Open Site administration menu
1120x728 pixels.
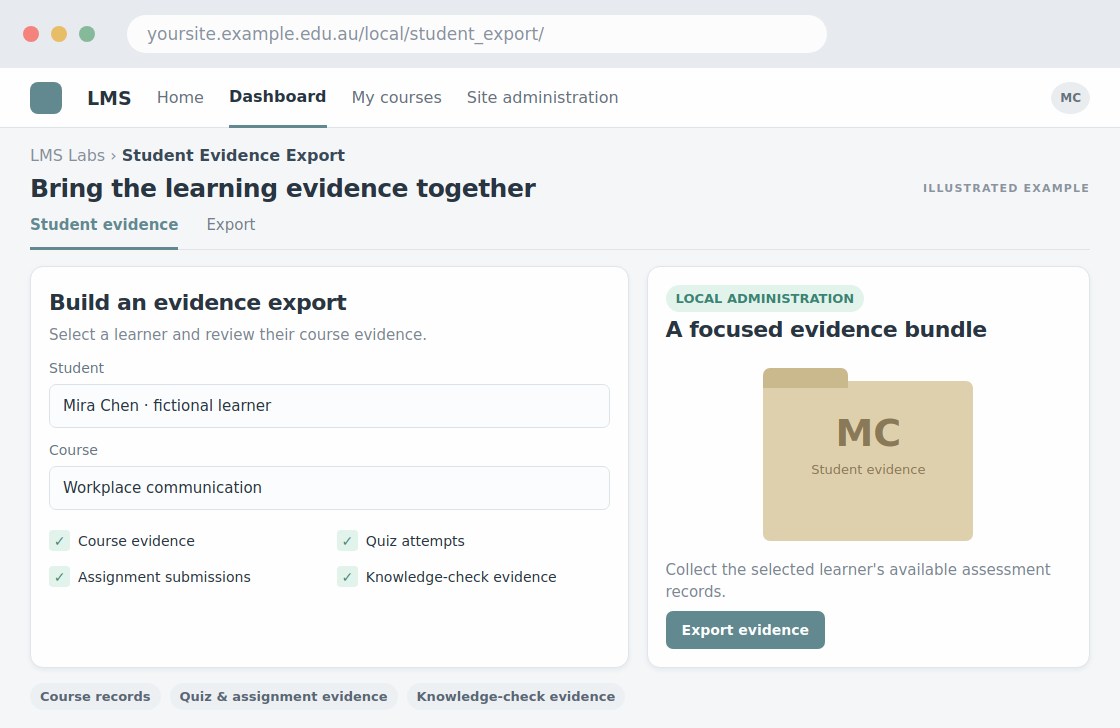(542, 97)
